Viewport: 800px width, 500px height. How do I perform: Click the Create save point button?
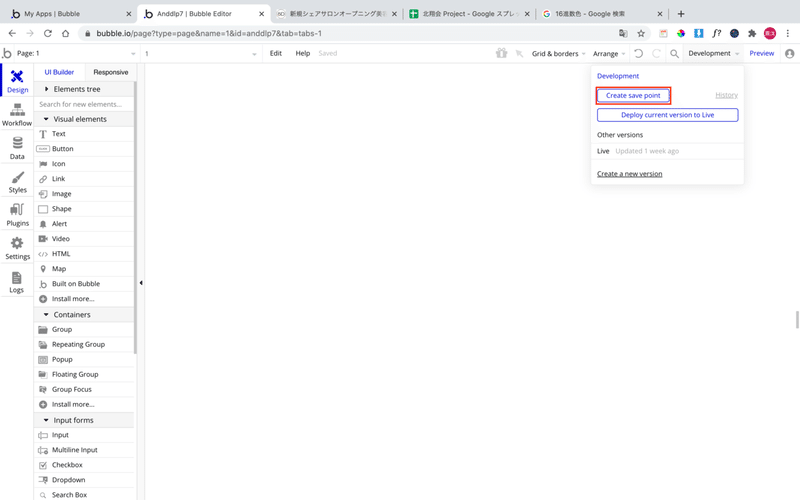pos(633,95)
